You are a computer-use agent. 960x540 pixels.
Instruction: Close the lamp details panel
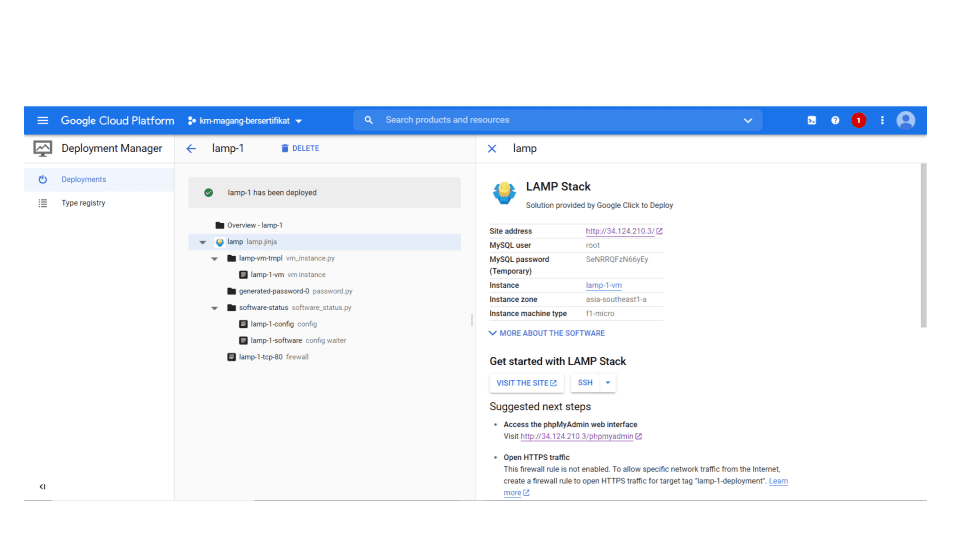point(492,149)
